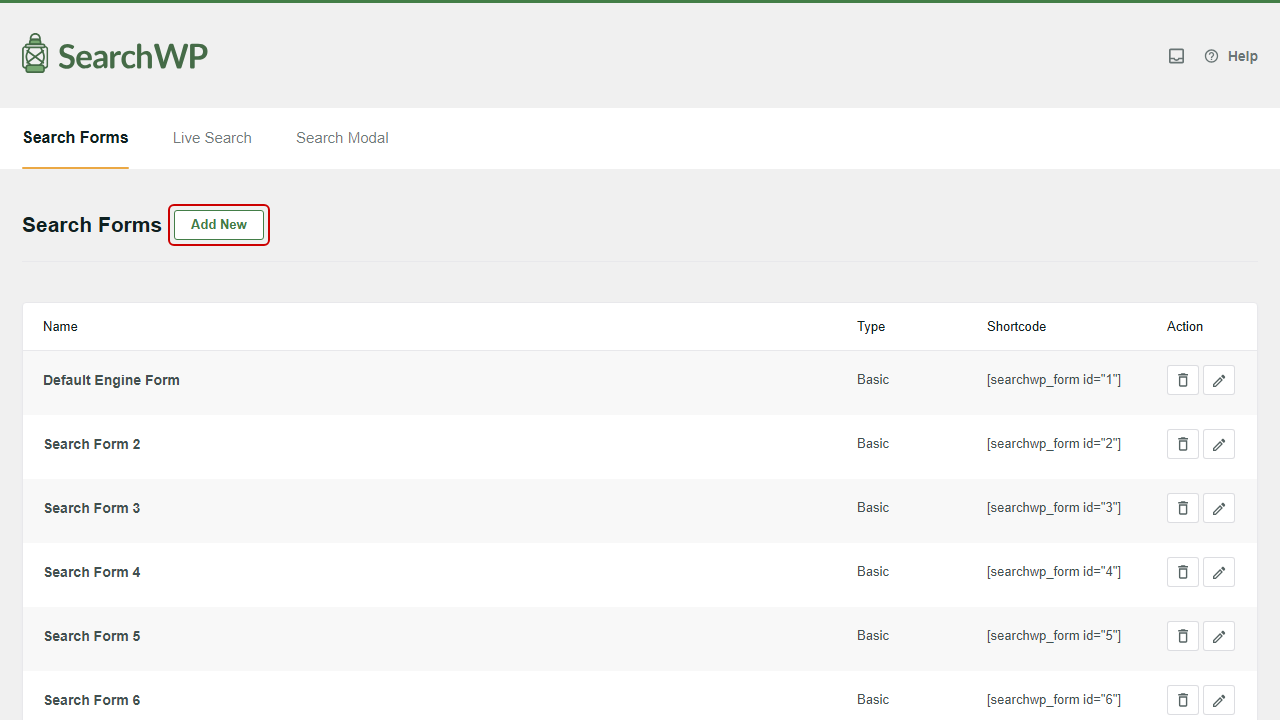
Task: Click the Search Form 2 name
Action: click(92, 444)
